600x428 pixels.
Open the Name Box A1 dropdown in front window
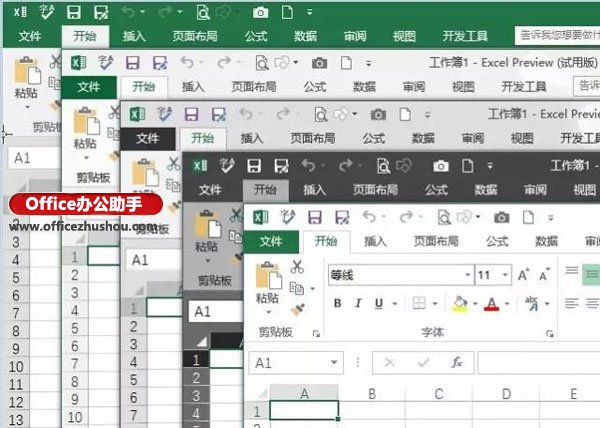point(334,362)
